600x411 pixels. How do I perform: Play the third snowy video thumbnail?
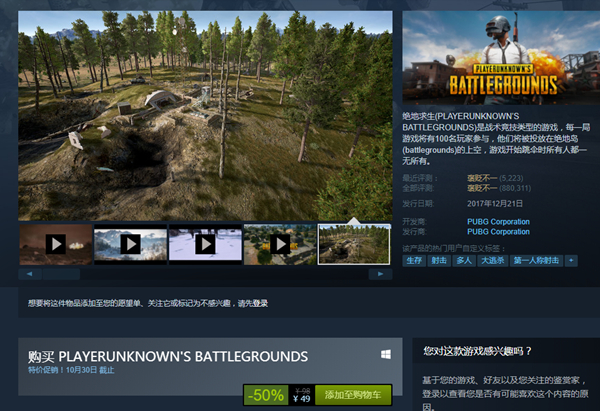[x=204, y=244]
